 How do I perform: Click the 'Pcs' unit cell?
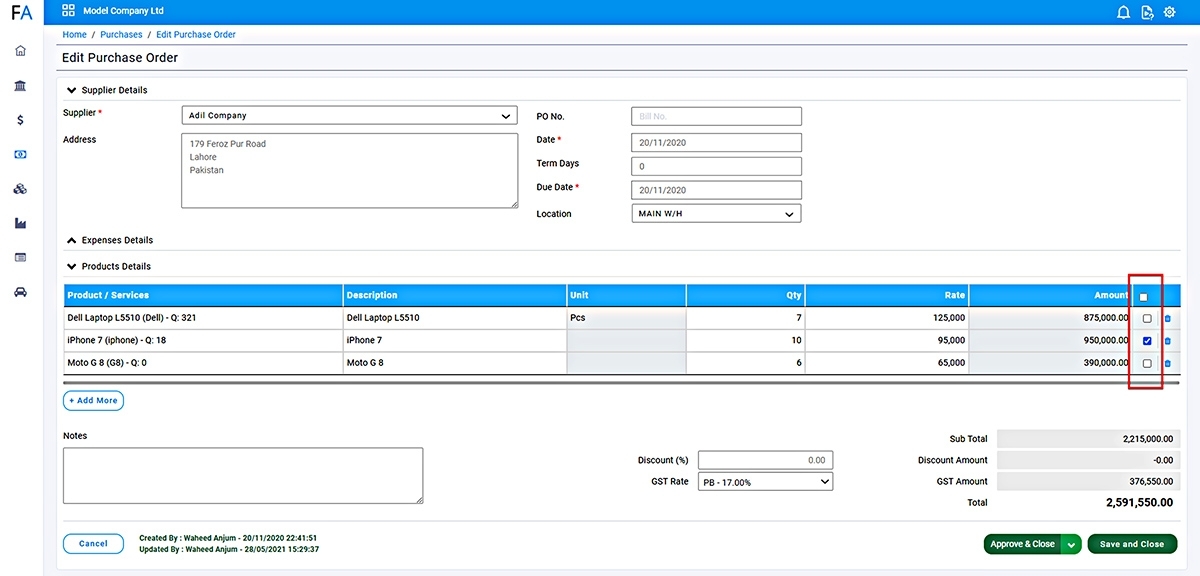click(626, 318)
